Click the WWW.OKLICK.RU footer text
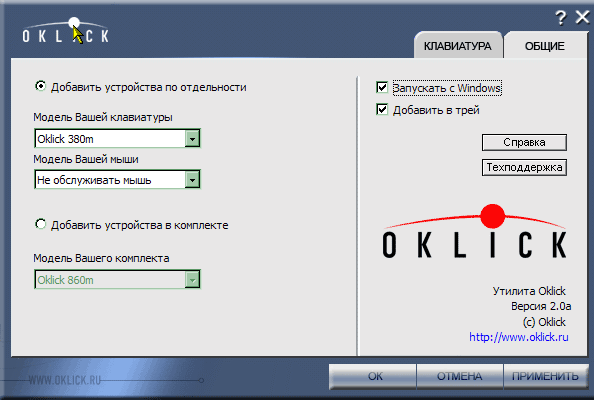The image size is (594, 400). tap(64, 380)
